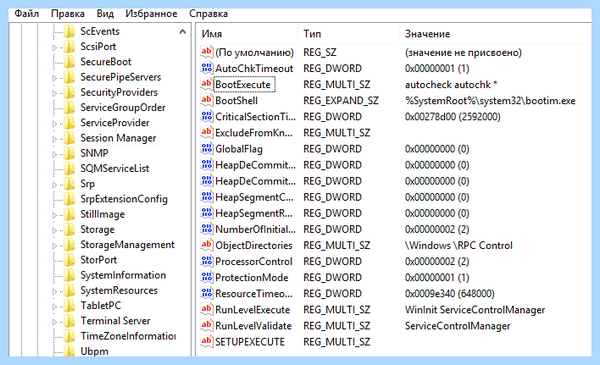Image resolution: width=600 pixels, height=365 pixels.
Task: Click the tree scrollbar up arrow
Action: tap(183, 32)
